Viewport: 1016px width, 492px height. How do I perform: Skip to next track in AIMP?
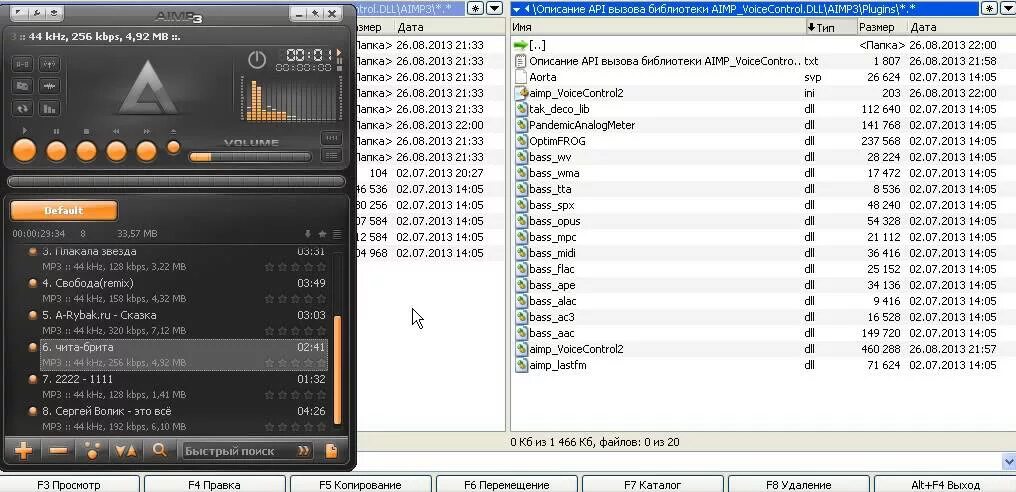(x=146, y=151)
